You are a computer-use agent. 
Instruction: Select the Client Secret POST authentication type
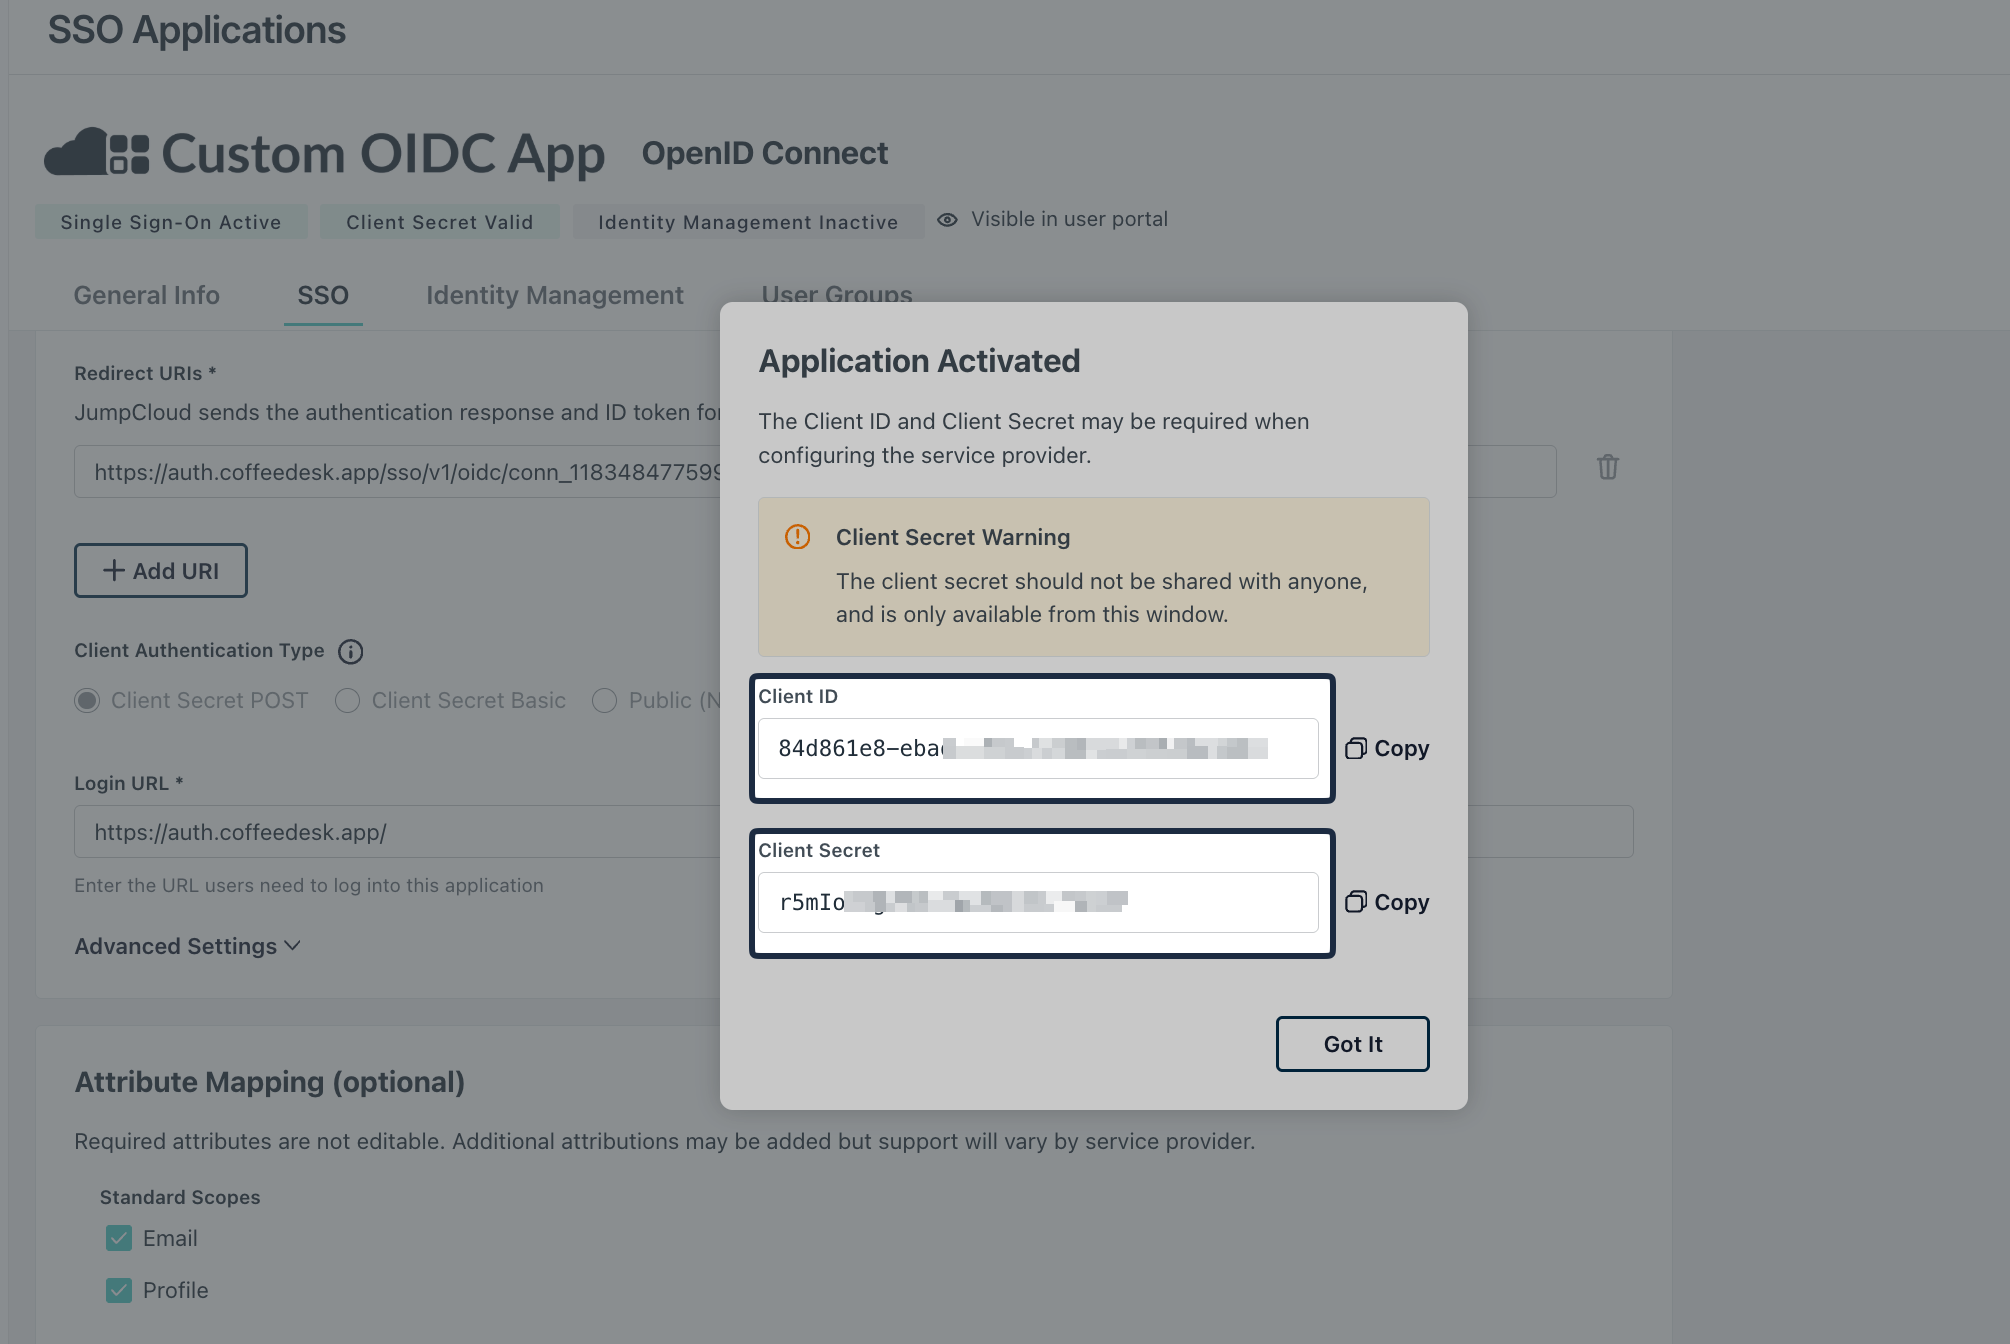(87, 700)
